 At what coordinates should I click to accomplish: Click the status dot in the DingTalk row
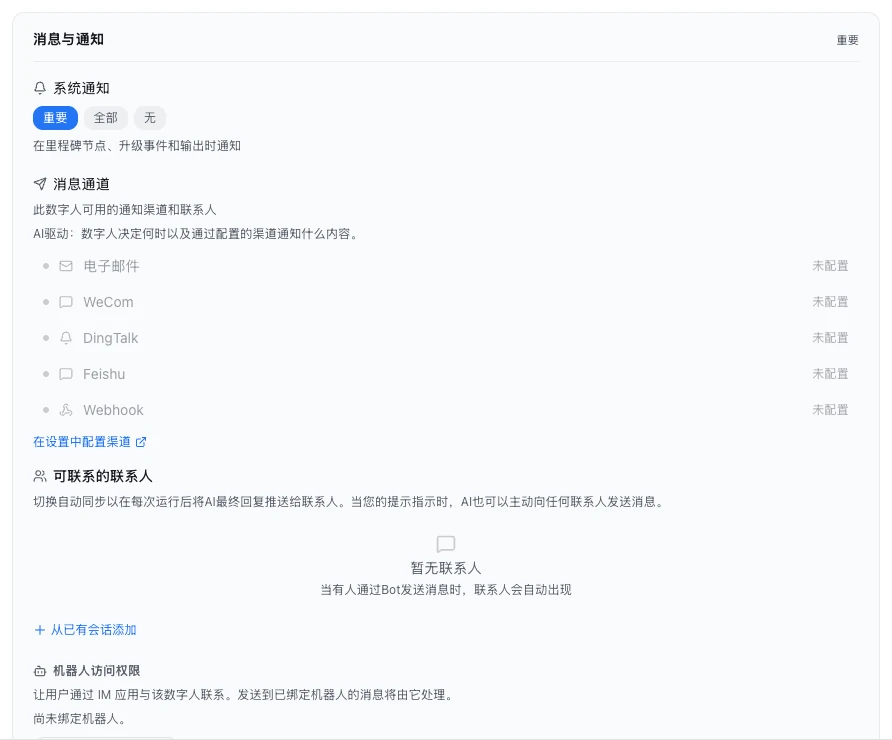pyautogui.click(x=46, y=338)
